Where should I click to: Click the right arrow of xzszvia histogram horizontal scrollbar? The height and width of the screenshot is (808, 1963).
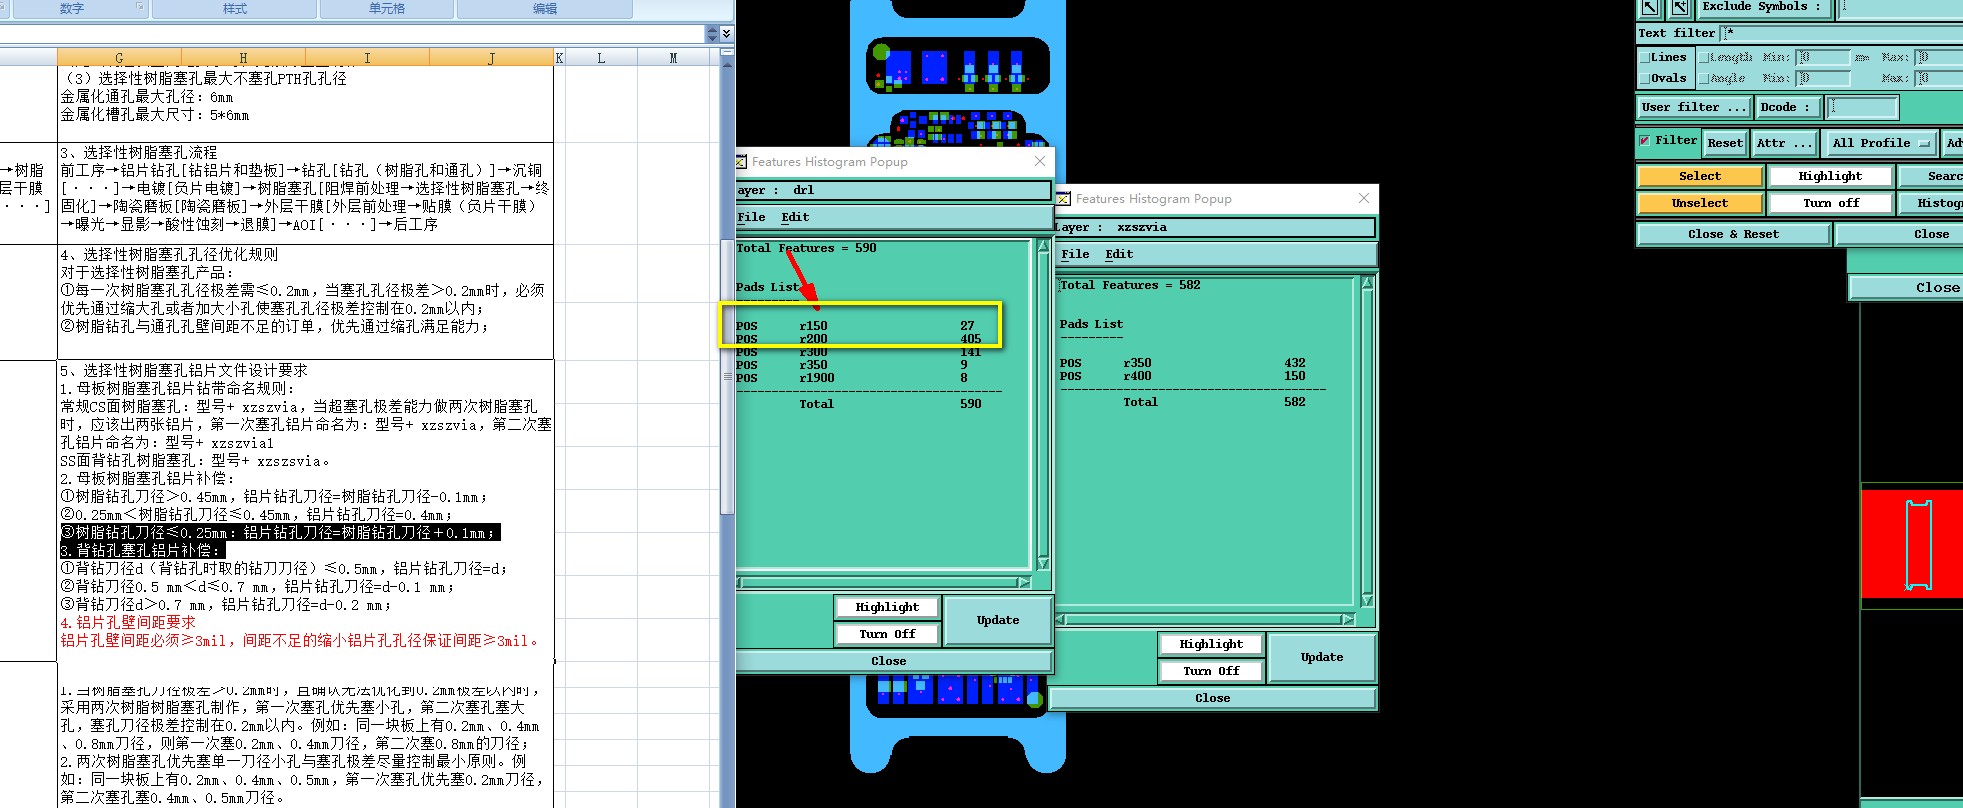(x=1348, y=619)
